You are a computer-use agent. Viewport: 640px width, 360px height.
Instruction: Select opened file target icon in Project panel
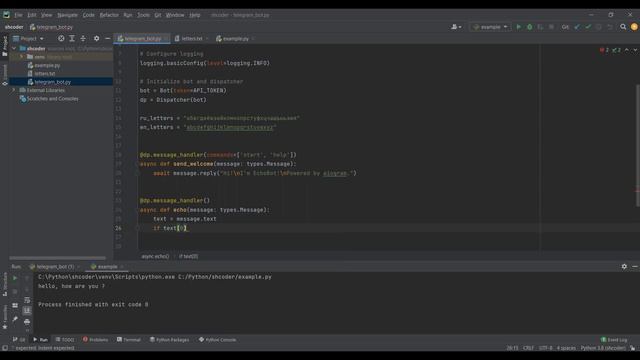[61, 38]
